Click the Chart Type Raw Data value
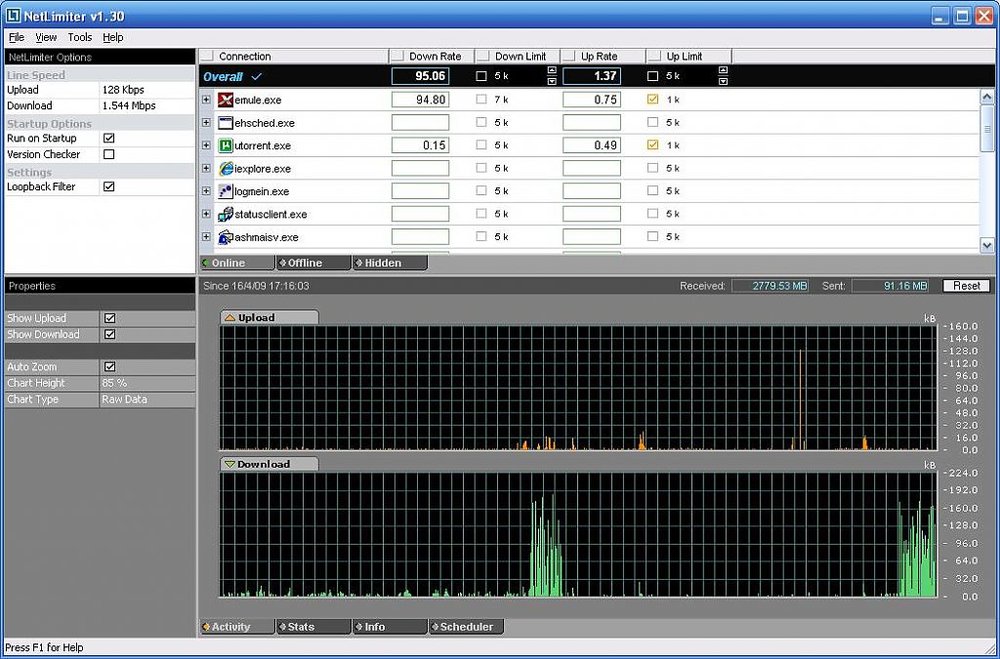The width and height of the screenshot is (1000, 659). (124, 399)
